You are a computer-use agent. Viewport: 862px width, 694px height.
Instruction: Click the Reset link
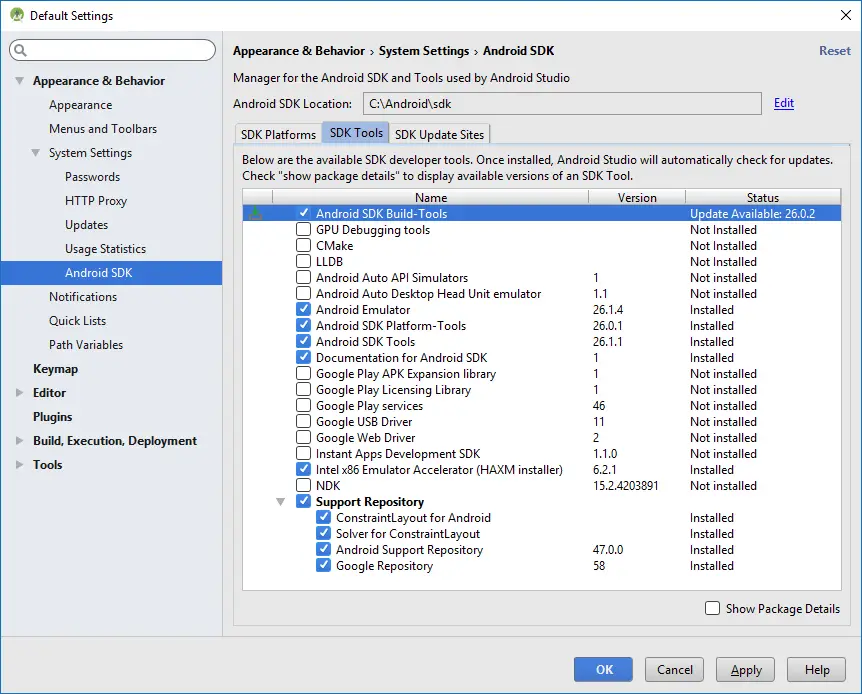click(835, 51)
